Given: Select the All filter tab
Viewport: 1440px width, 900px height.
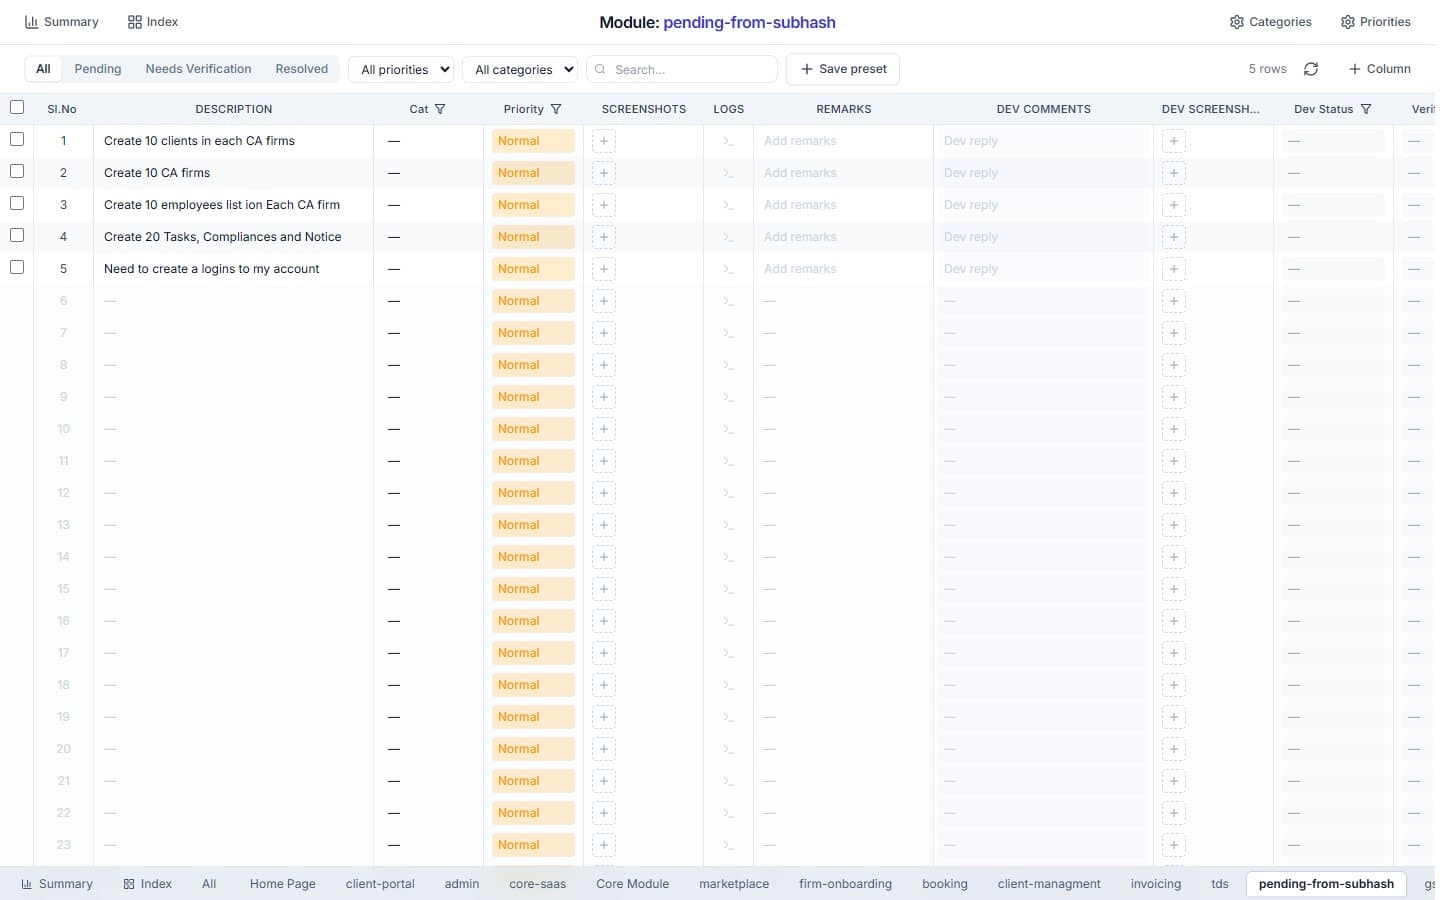Looking at the screenshot, I should pyautogui.click(x=43, y=69).
